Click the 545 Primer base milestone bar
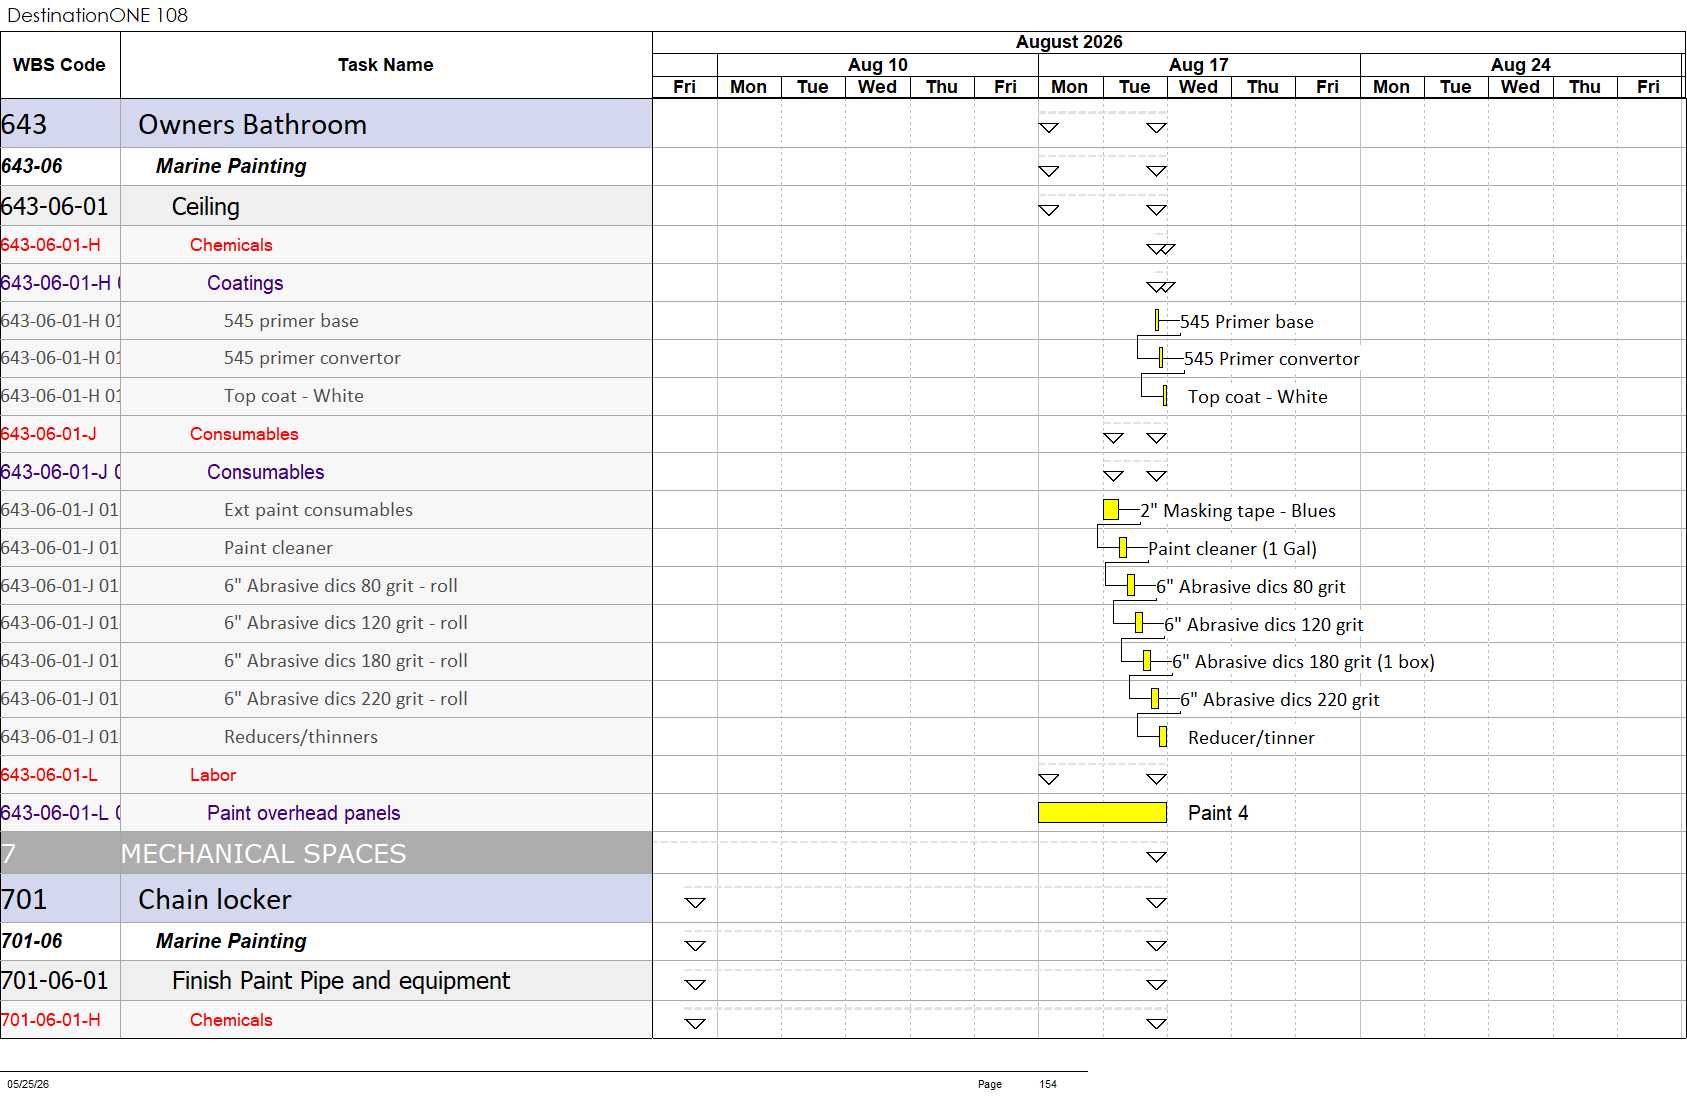 (x=1157, y=321)
